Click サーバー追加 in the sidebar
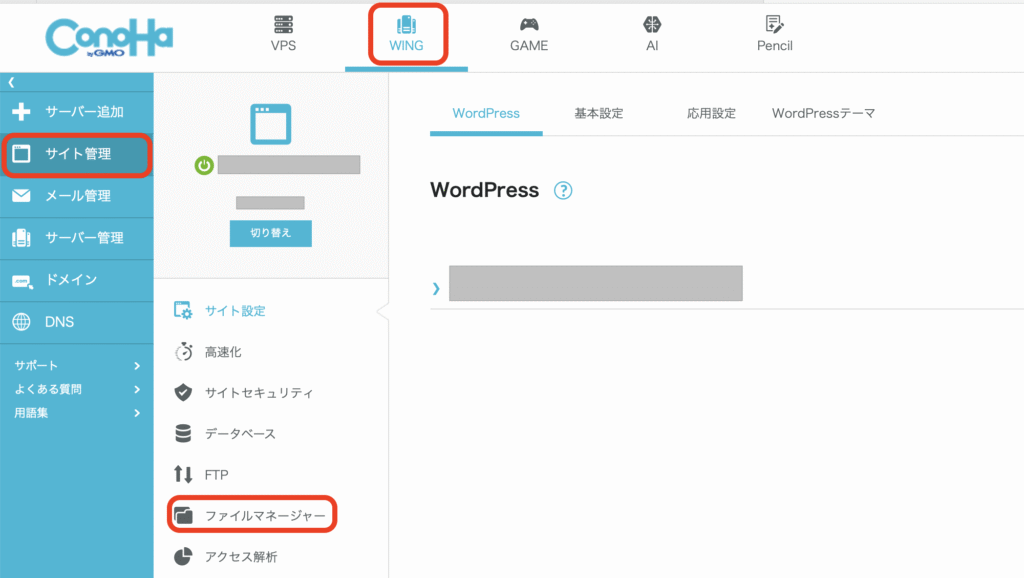1024x578 pixels. (77, 112)
